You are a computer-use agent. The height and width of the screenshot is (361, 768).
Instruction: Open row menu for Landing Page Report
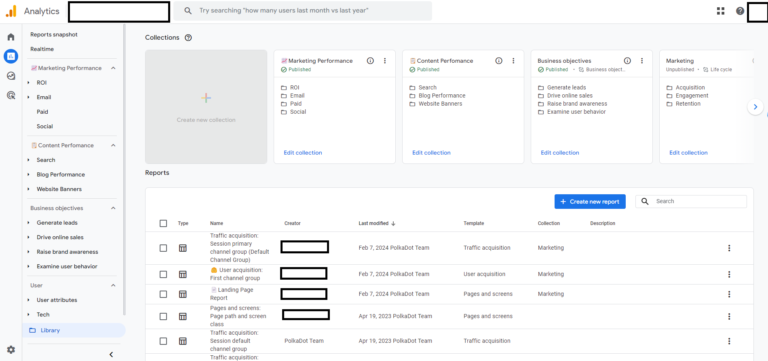point(729,294)
